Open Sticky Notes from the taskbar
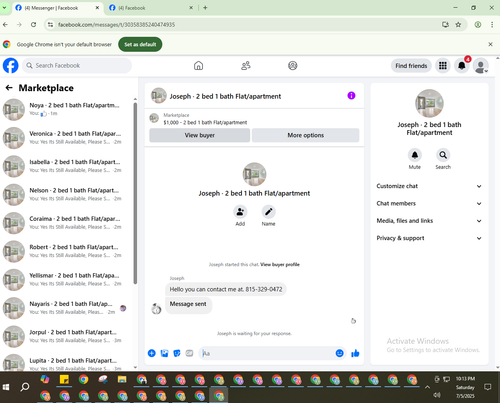Screen dimensions: 500x403 pos(64,379)
